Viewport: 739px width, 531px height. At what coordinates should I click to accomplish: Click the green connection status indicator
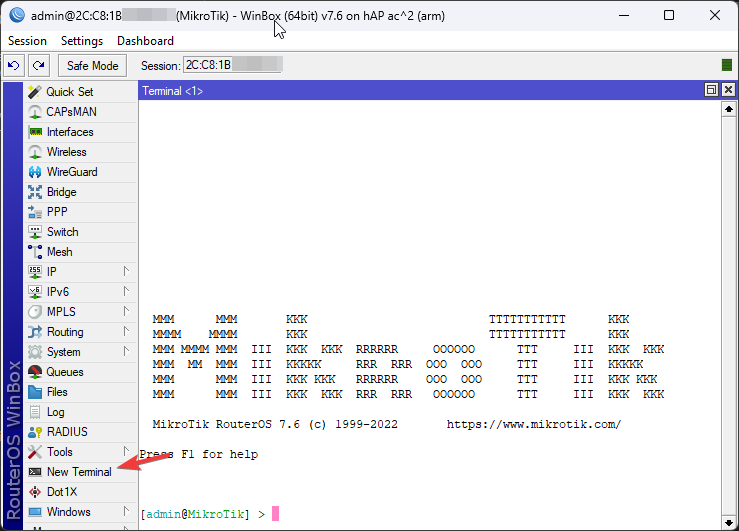tap(727, 65)
